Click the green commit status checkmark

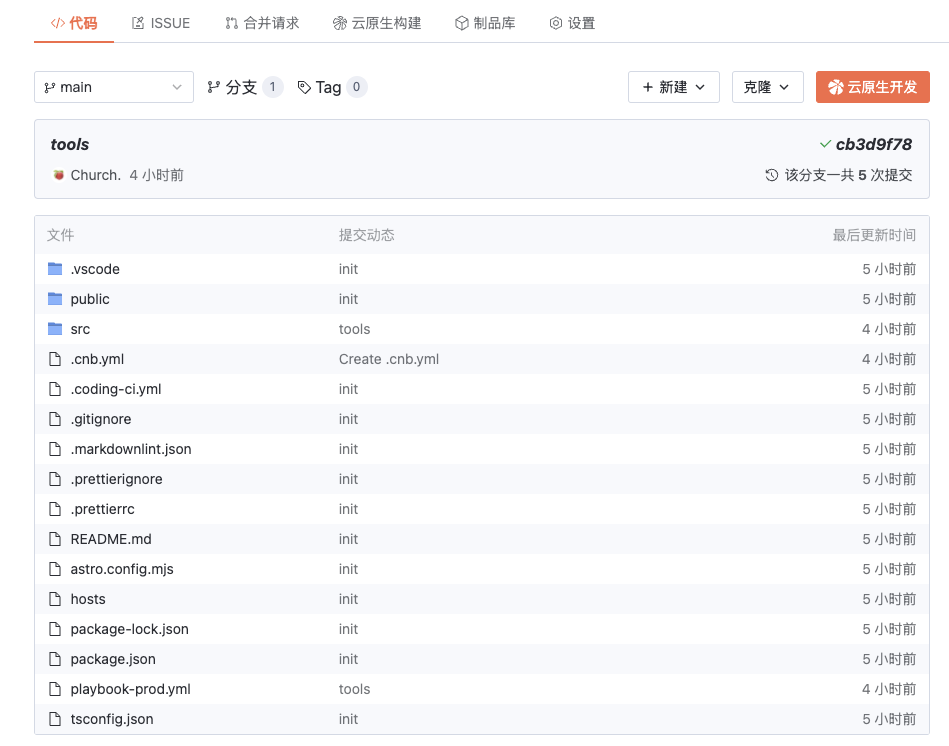point(824,144)
